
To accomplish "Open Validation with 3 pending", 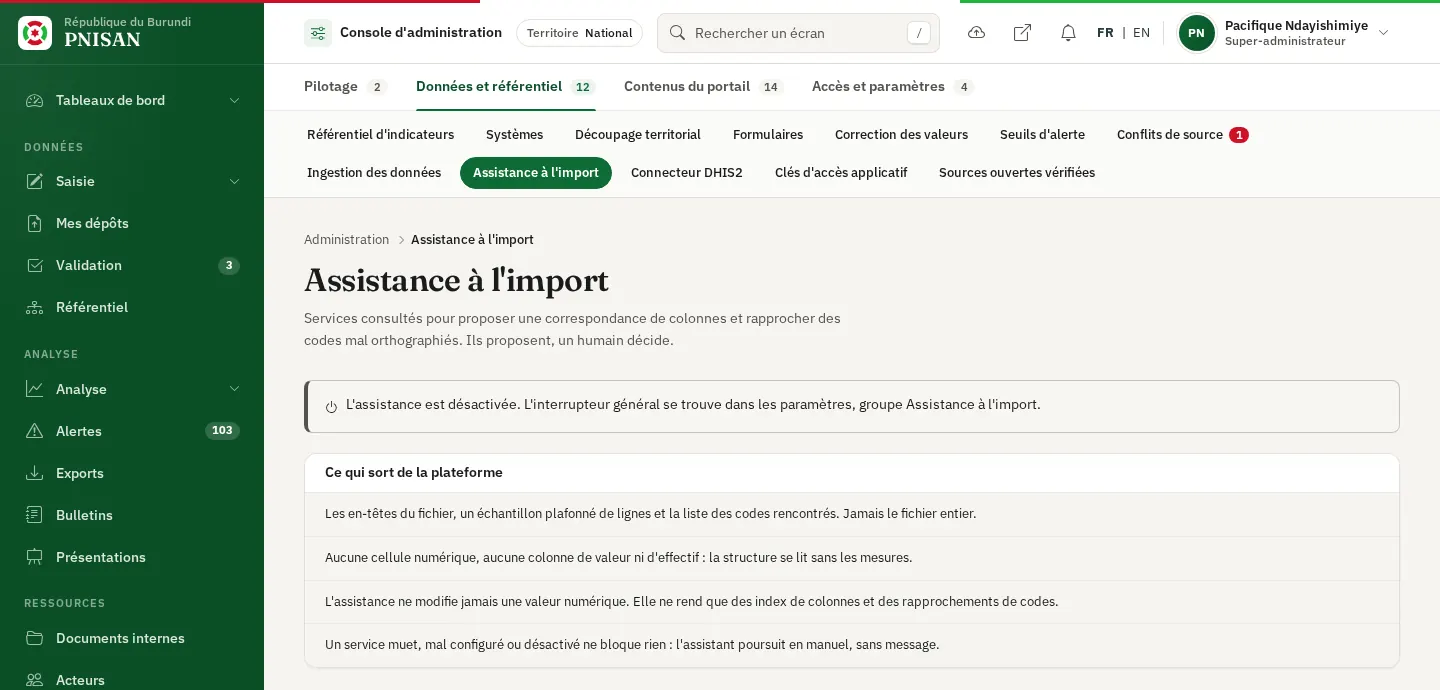I will click(132, 265).
